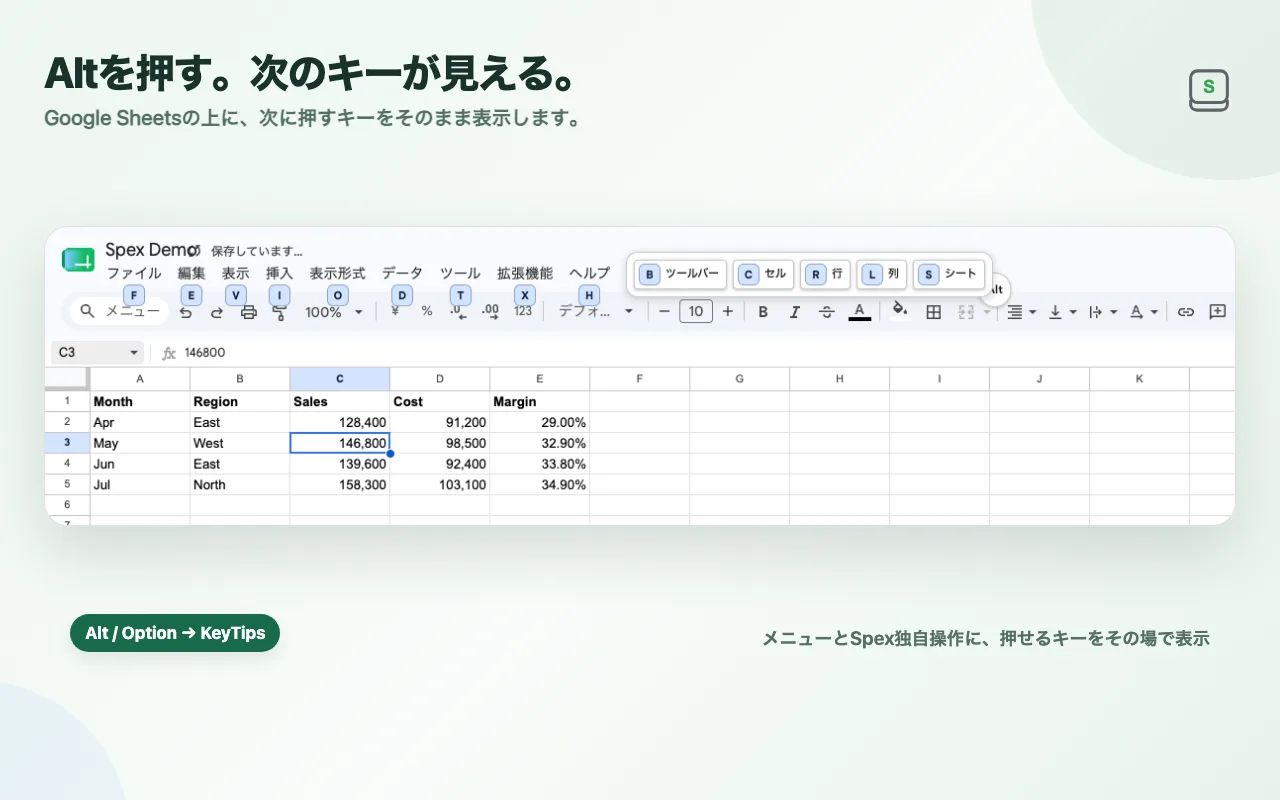Expand the C3 name box dropdown
The width and height of the screenshot is (1280, 800).
tap(134, 353)
